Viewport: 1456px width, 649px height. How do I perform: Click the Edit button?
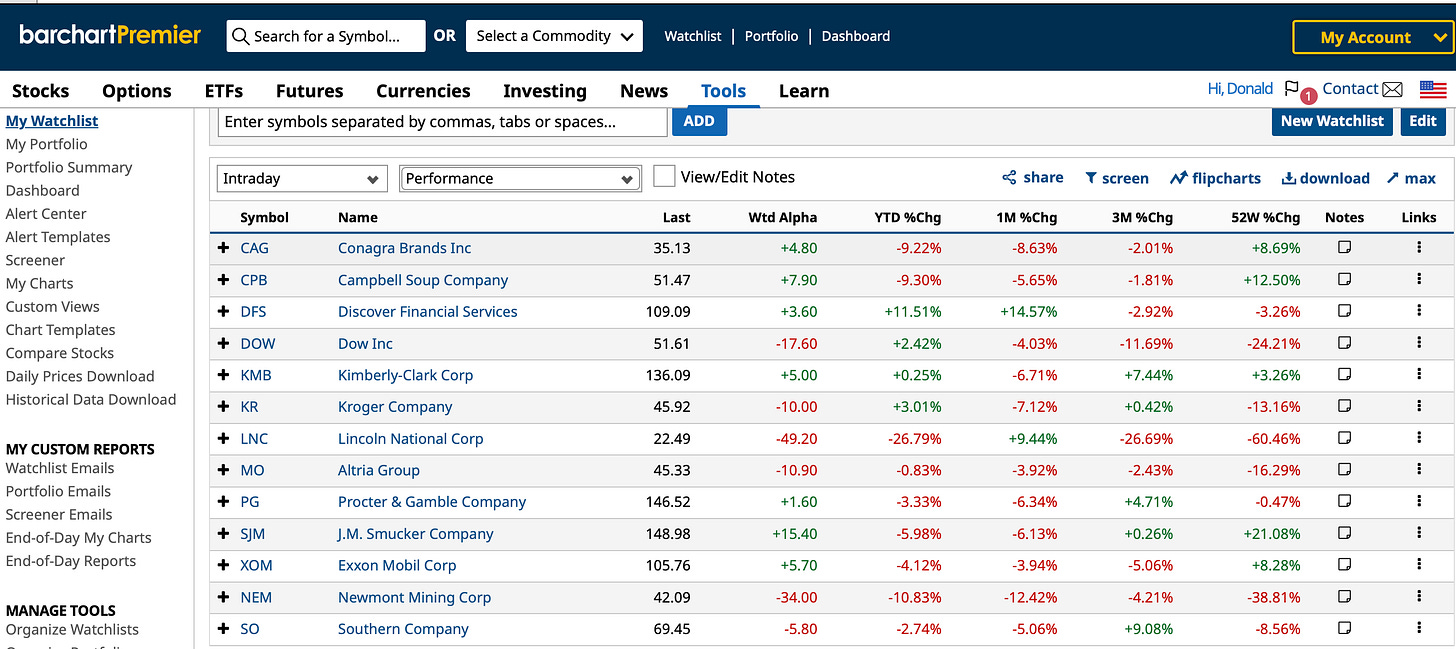coord(1423,121)
